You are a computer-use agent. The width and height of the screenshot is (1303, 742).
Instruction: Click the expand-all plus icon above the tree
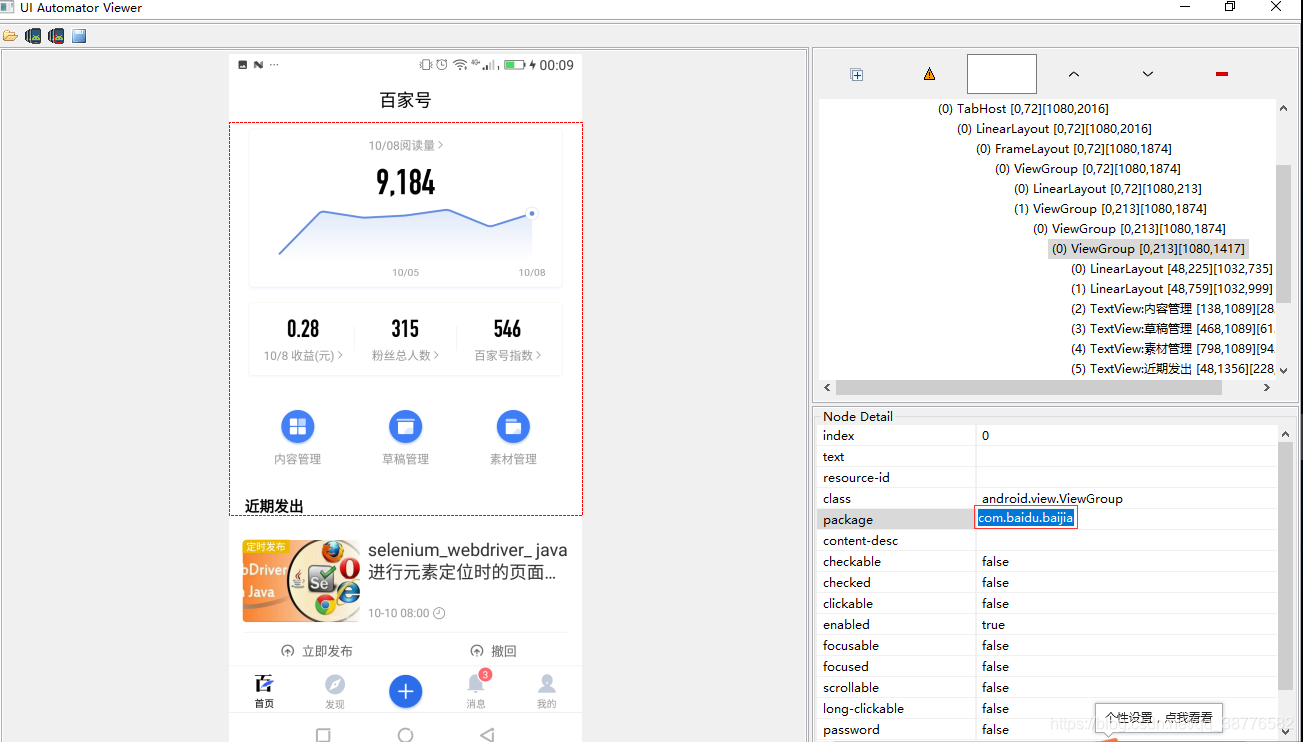coord(857,74)
